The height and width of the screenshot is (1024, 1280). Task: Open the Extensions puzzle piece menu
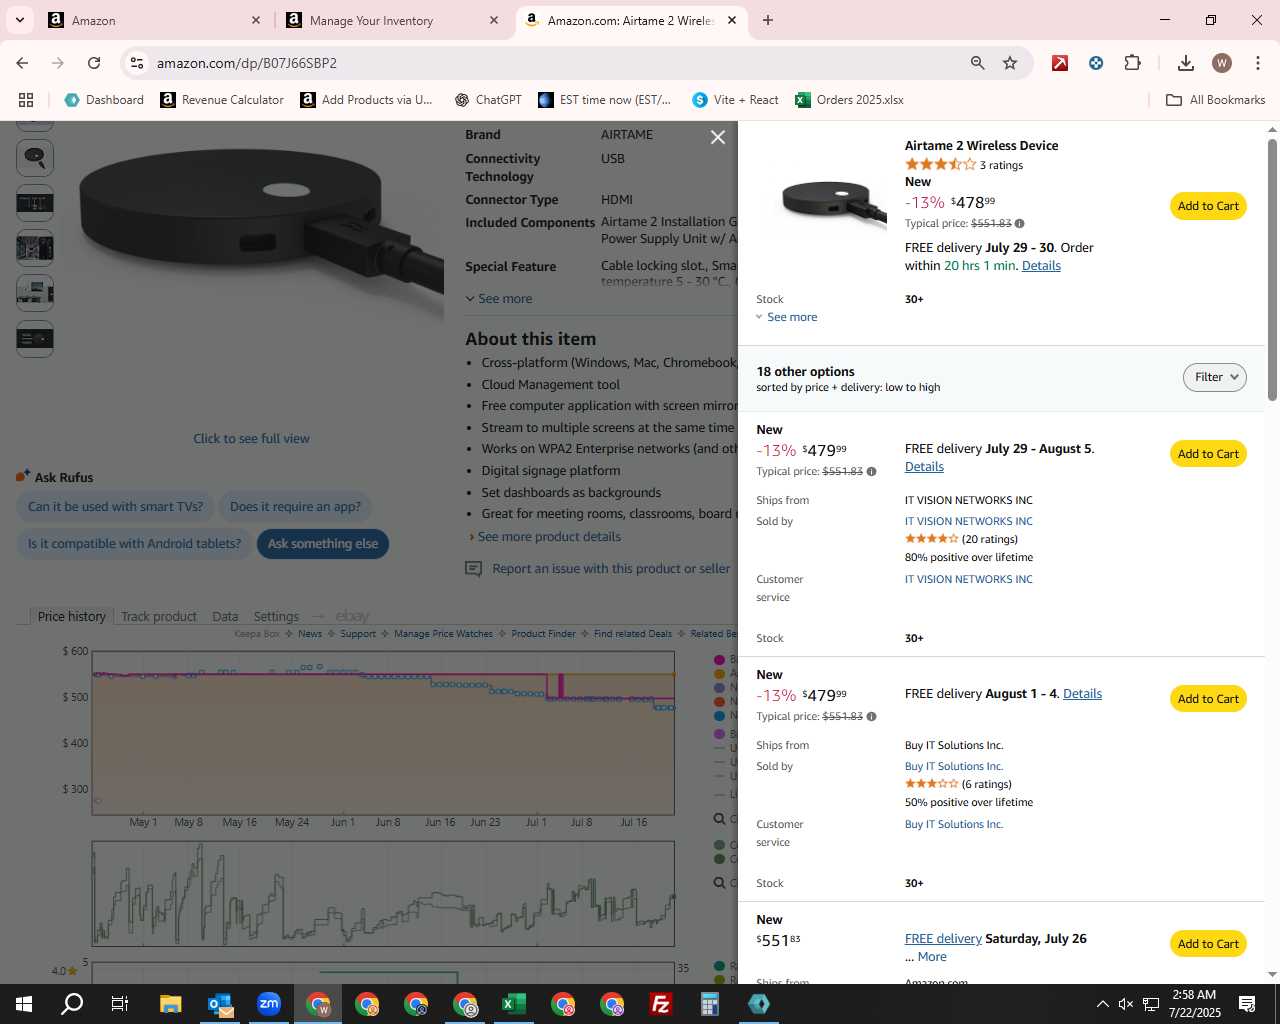(x=1132, y=63)
